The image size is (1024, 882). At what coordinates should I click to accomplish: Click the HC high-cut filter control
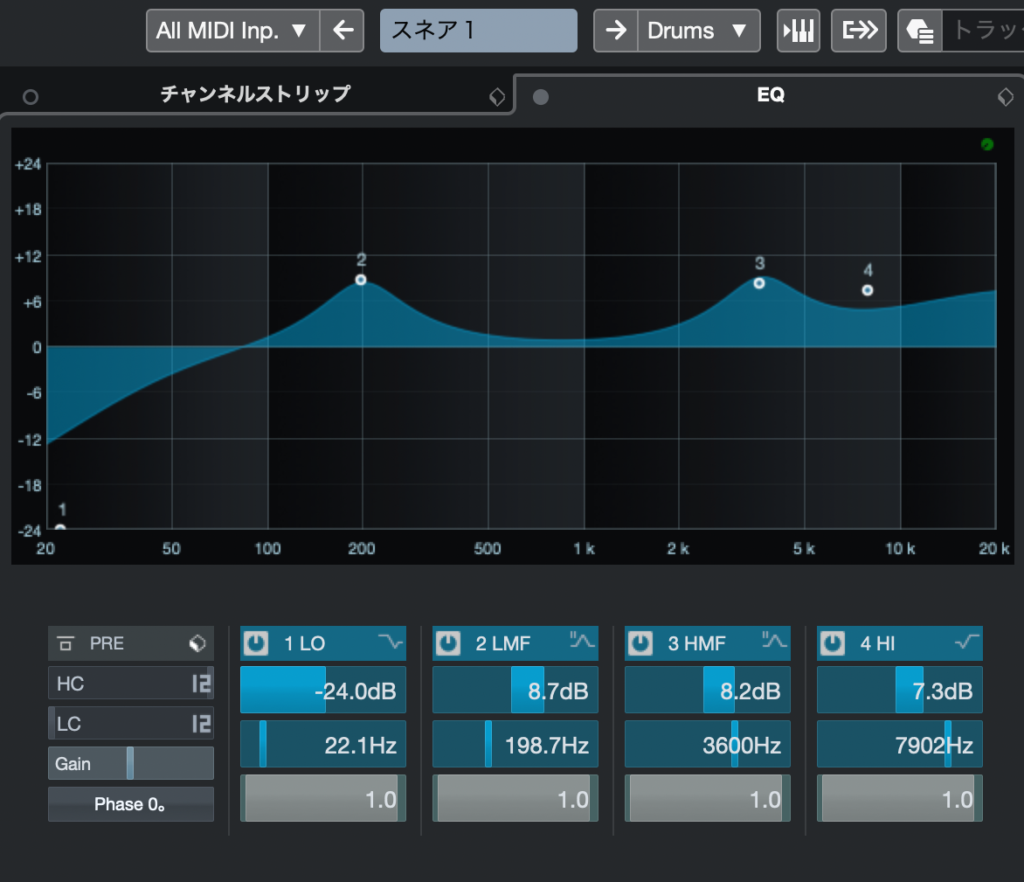130,684
